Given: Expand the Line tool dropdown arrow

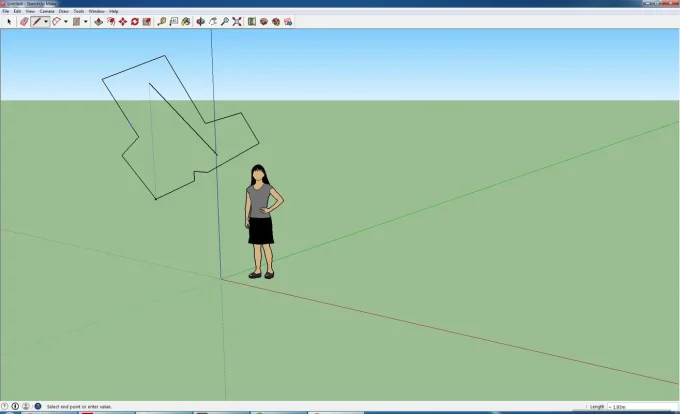Looking at the screenshot, I should (46, 21).
